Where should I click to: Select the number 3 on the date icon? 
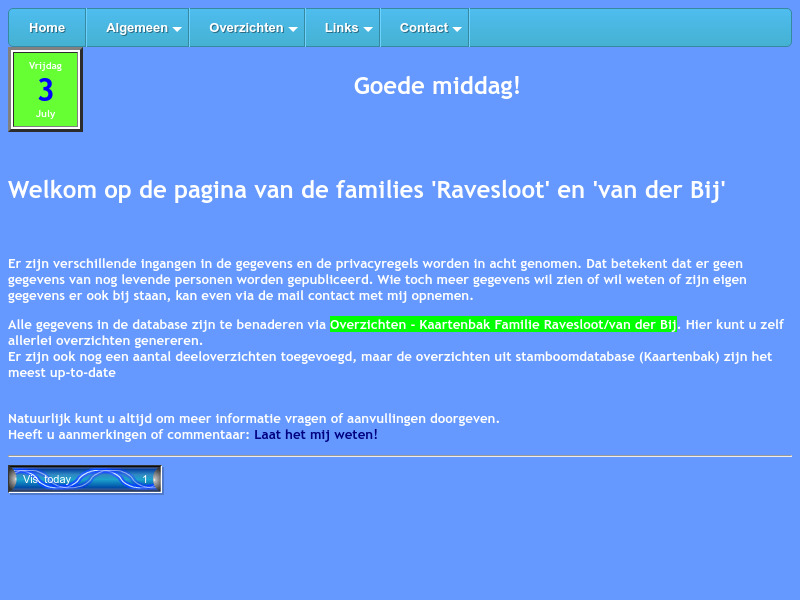pos(45,90)
